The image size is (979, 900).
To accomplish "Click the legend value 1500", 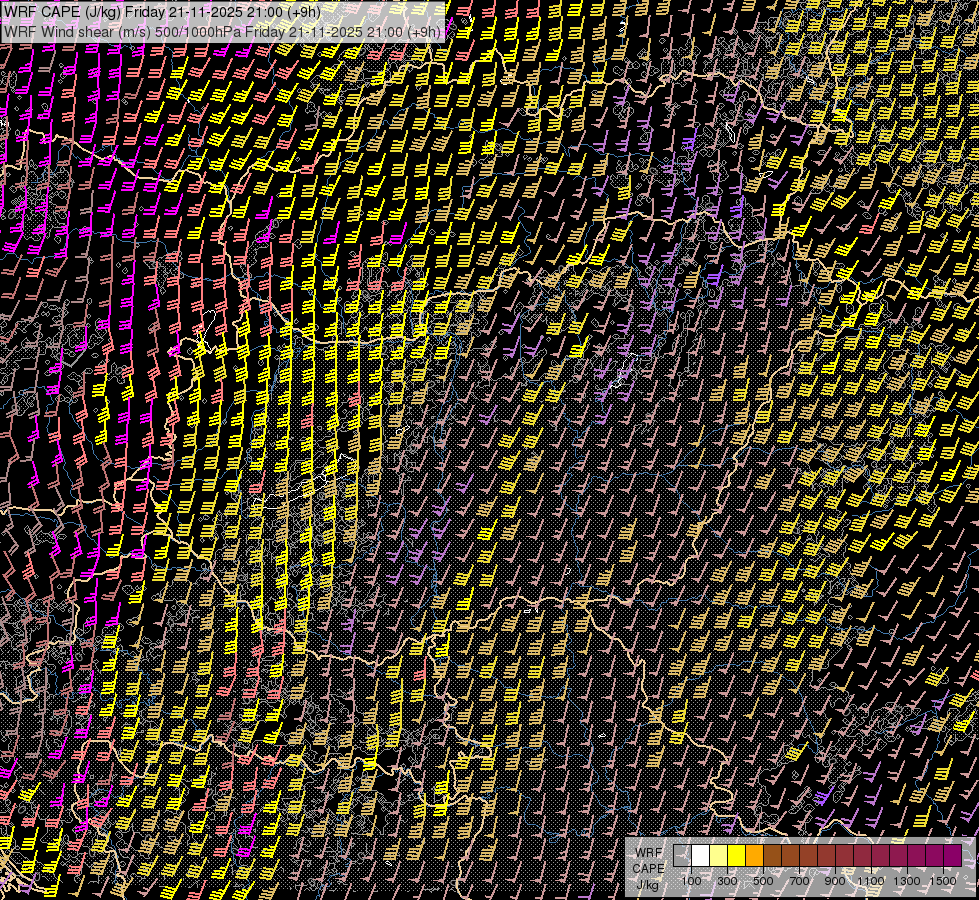I will (x=943, y=881).
